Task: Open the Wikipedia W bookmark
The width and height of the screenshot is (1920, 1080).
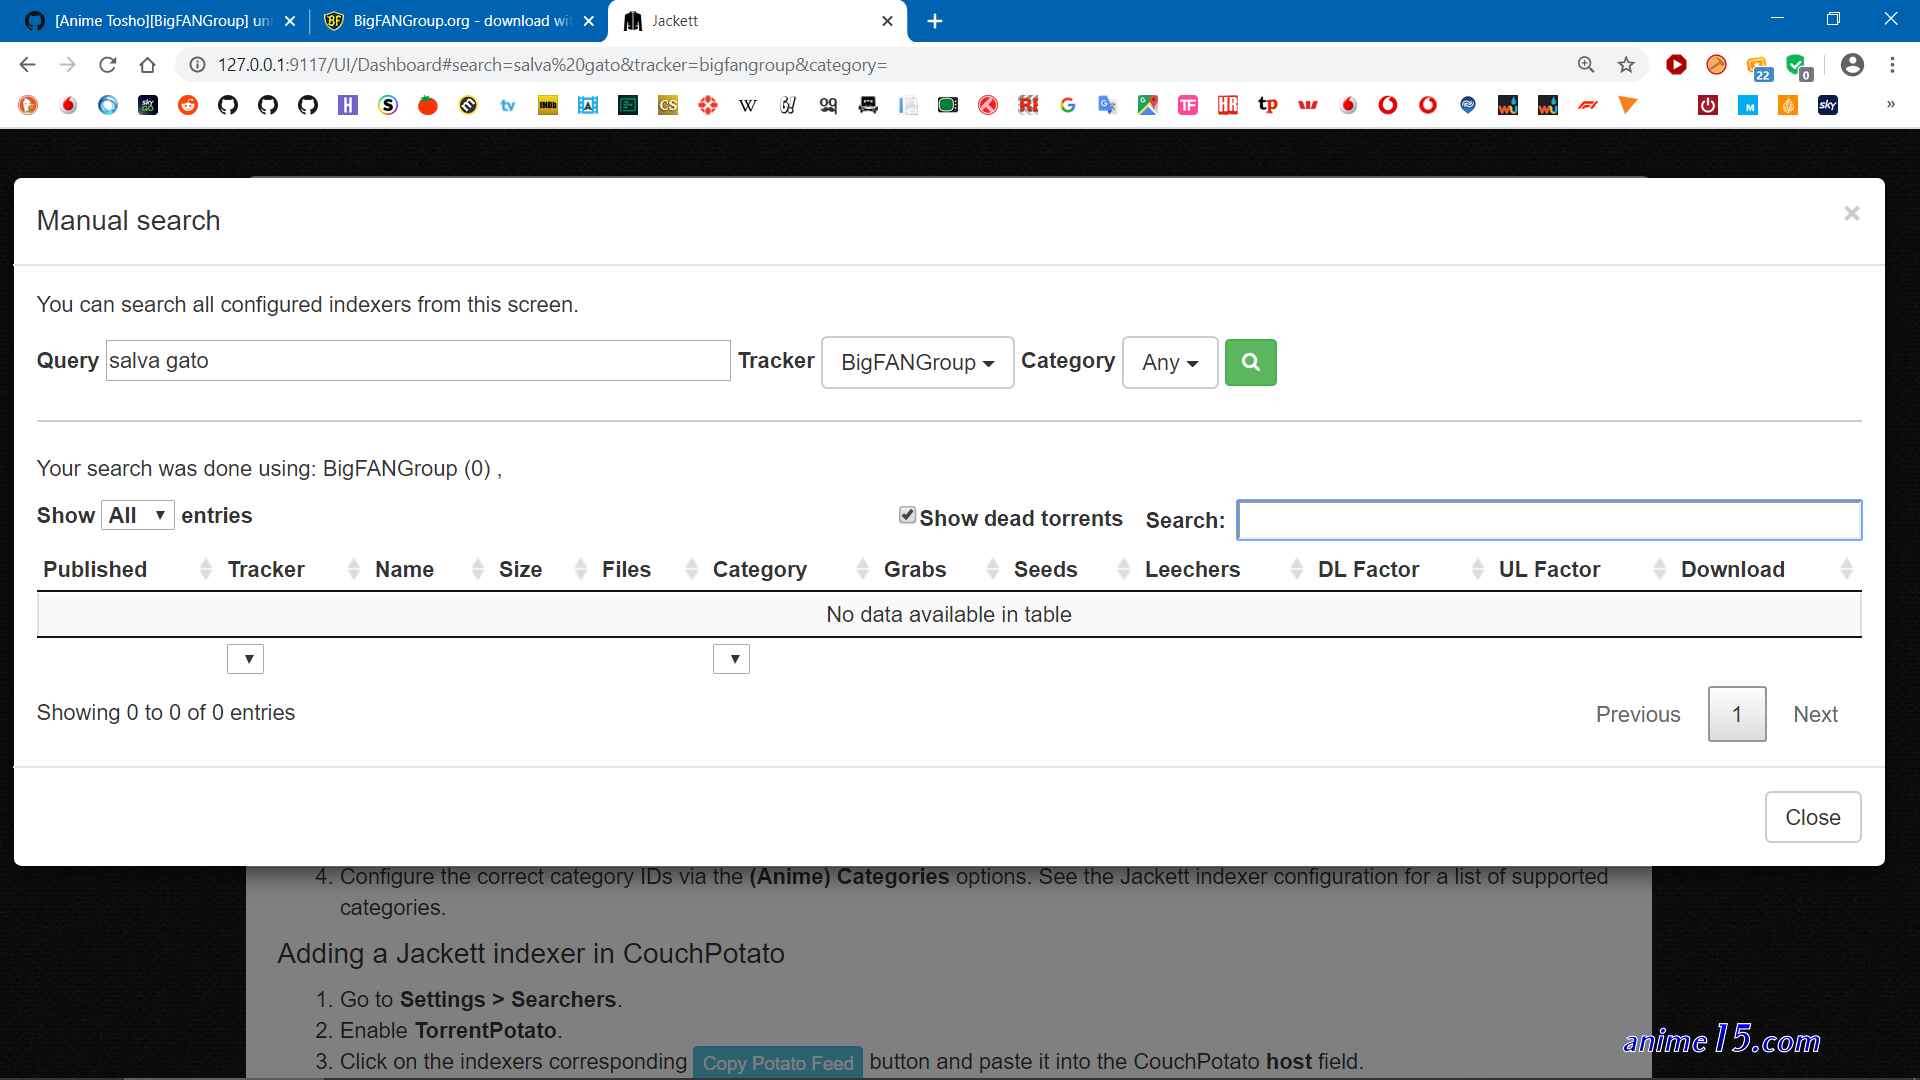Action: [x=748, y=105]
